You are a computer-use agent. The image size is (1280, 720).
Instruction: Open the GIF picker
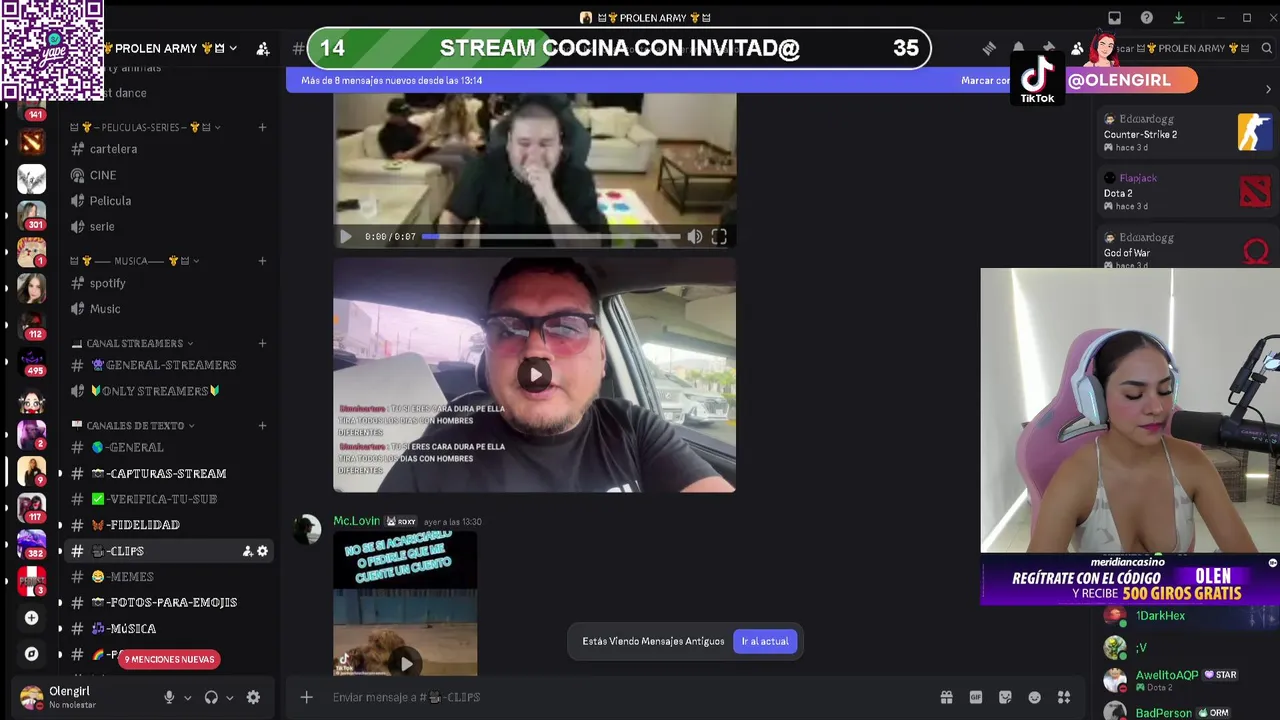[x=976, y=697]
